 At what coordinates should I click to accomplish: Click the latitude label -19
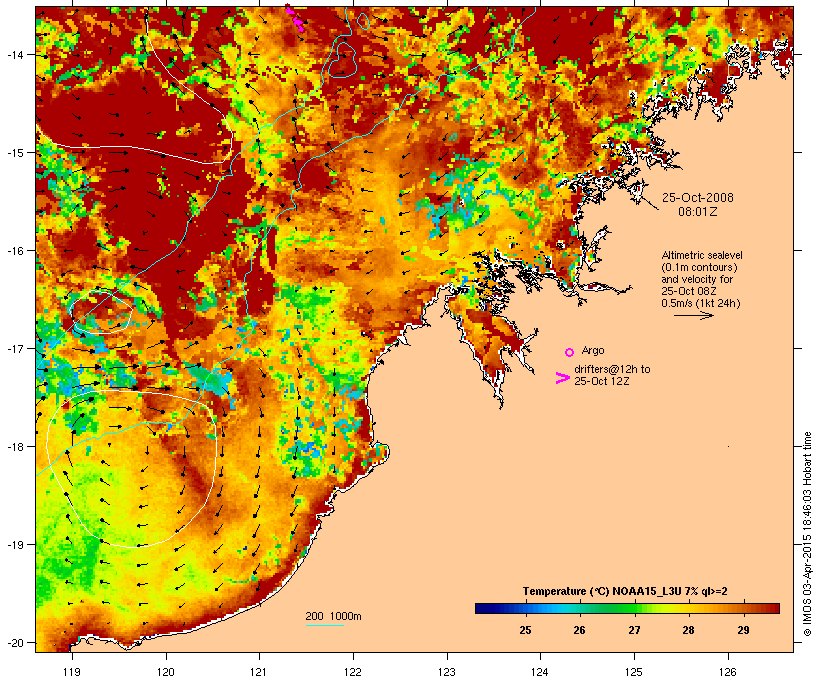tap(14, 545)
